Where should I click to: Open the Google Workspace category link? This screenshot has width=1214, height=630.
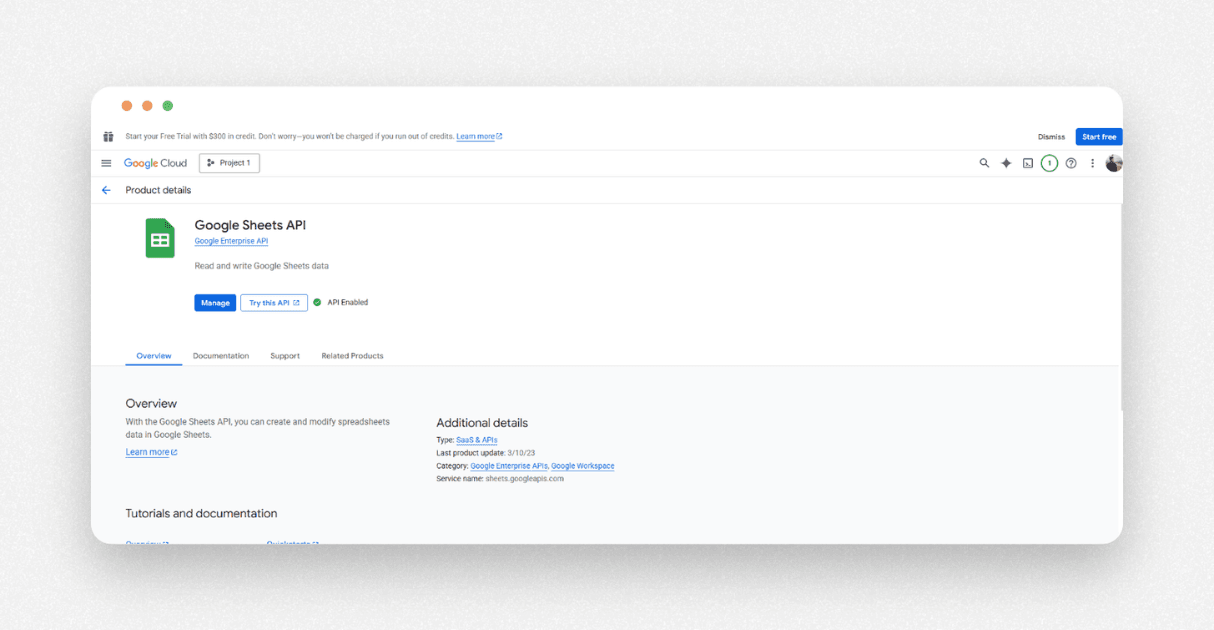(583, 466)
